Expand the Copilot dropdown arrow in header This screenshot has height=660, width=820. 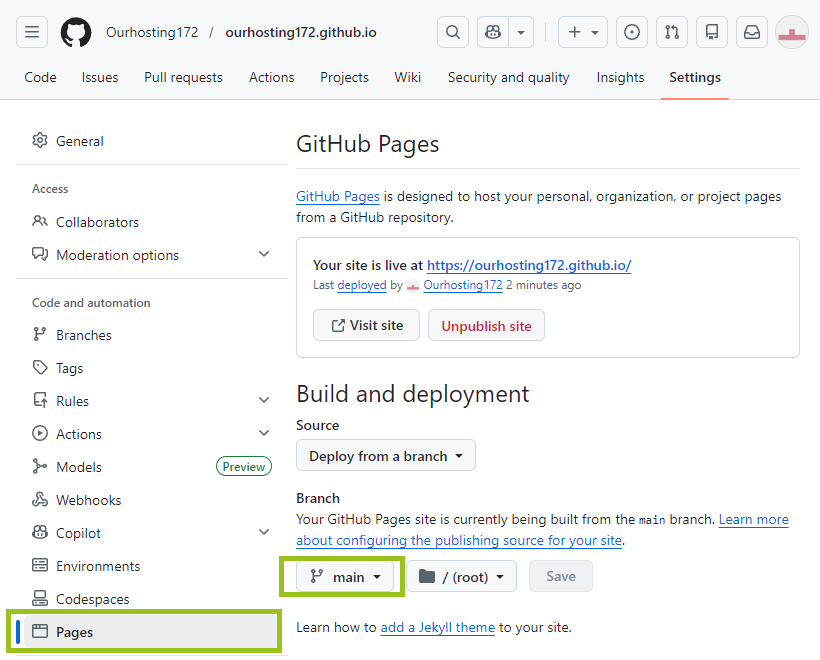521,32
